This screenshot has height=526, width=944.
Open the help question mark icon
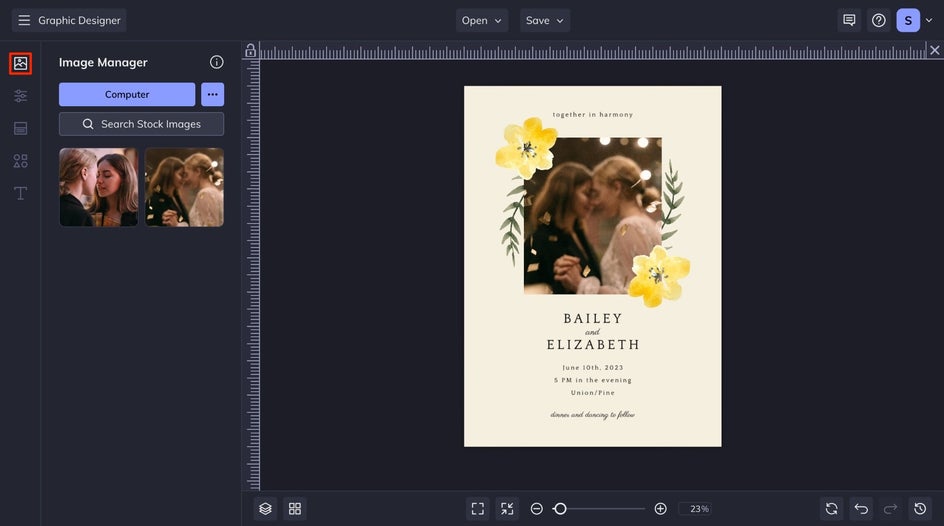click(879, 20)
